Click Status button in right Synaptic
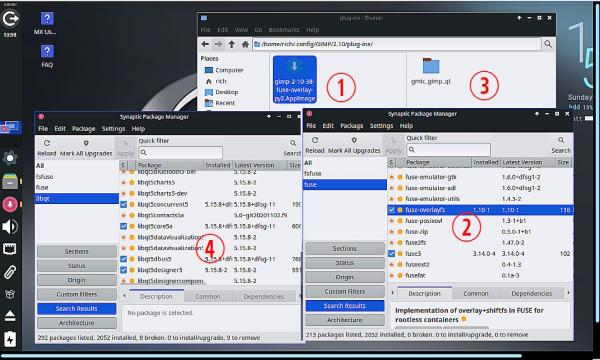The image size is (600, 360). pyautogui.click(x=345, y=263)
